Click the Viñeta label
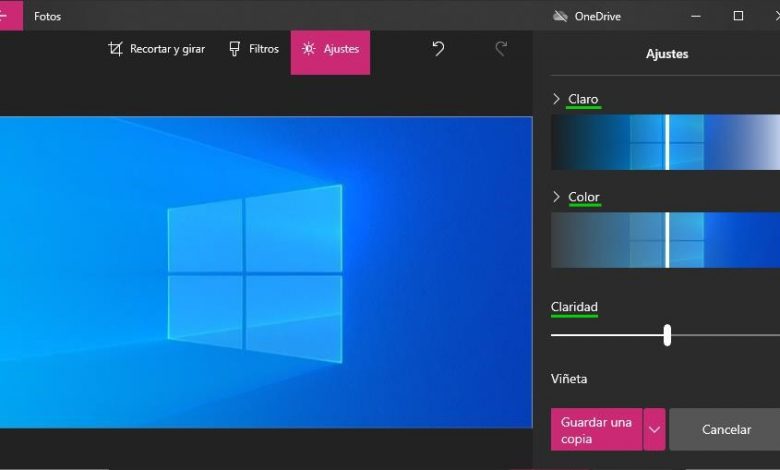This screenshot has width=780, height=470. pos(569,379)
